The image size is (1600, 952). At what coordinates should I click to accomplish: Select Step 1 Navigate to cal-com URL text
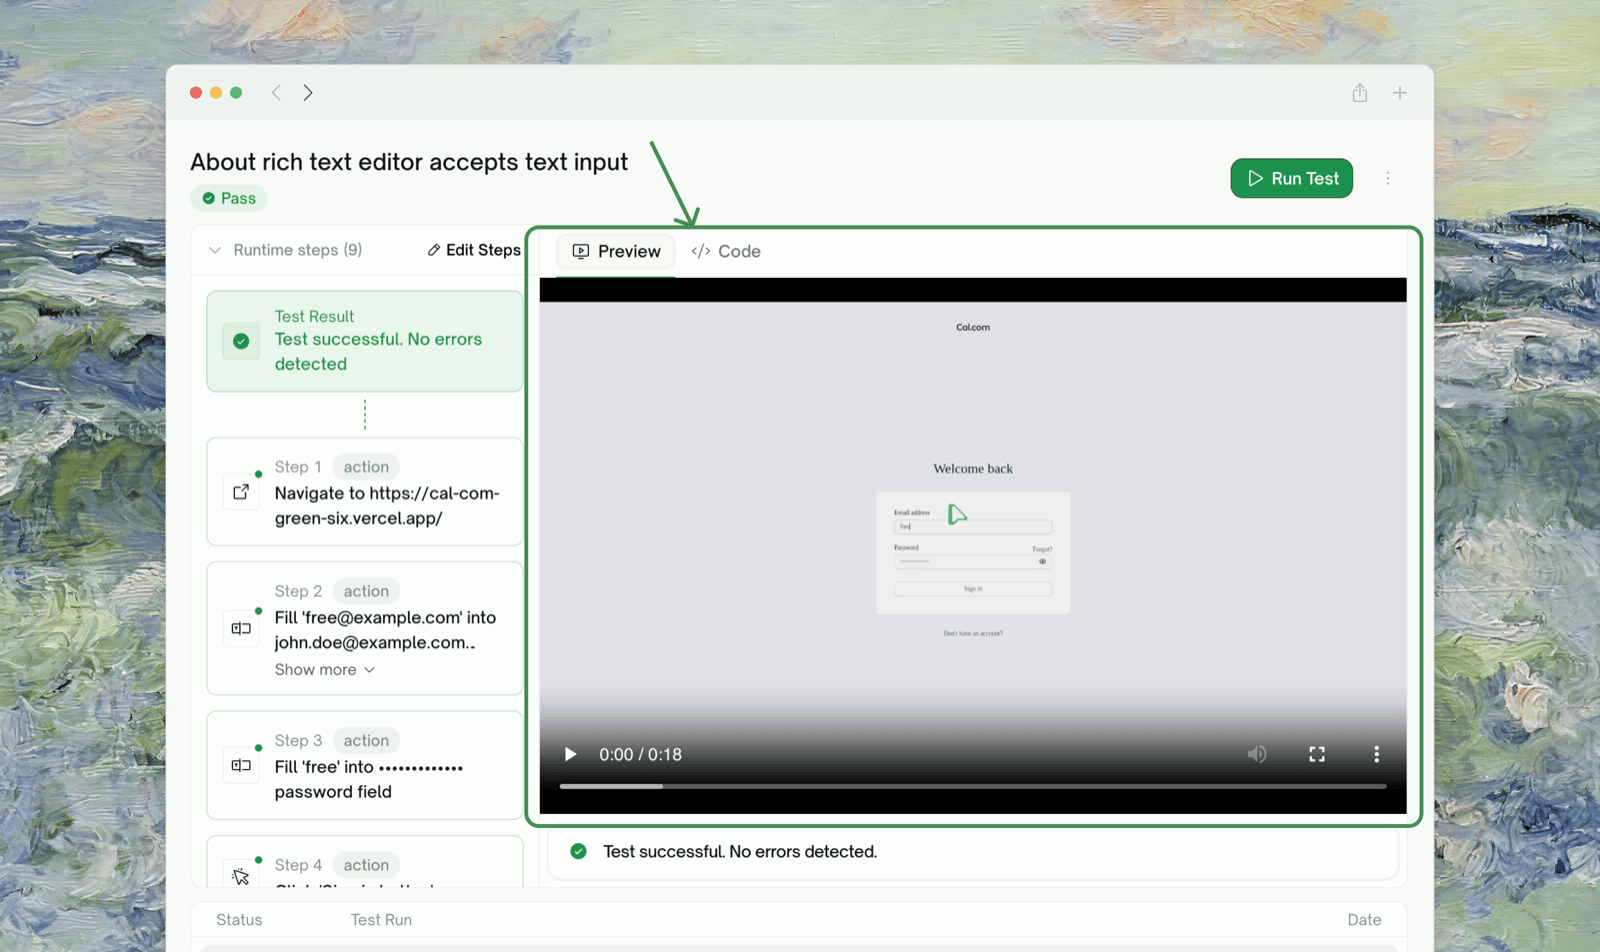[387, 505]
